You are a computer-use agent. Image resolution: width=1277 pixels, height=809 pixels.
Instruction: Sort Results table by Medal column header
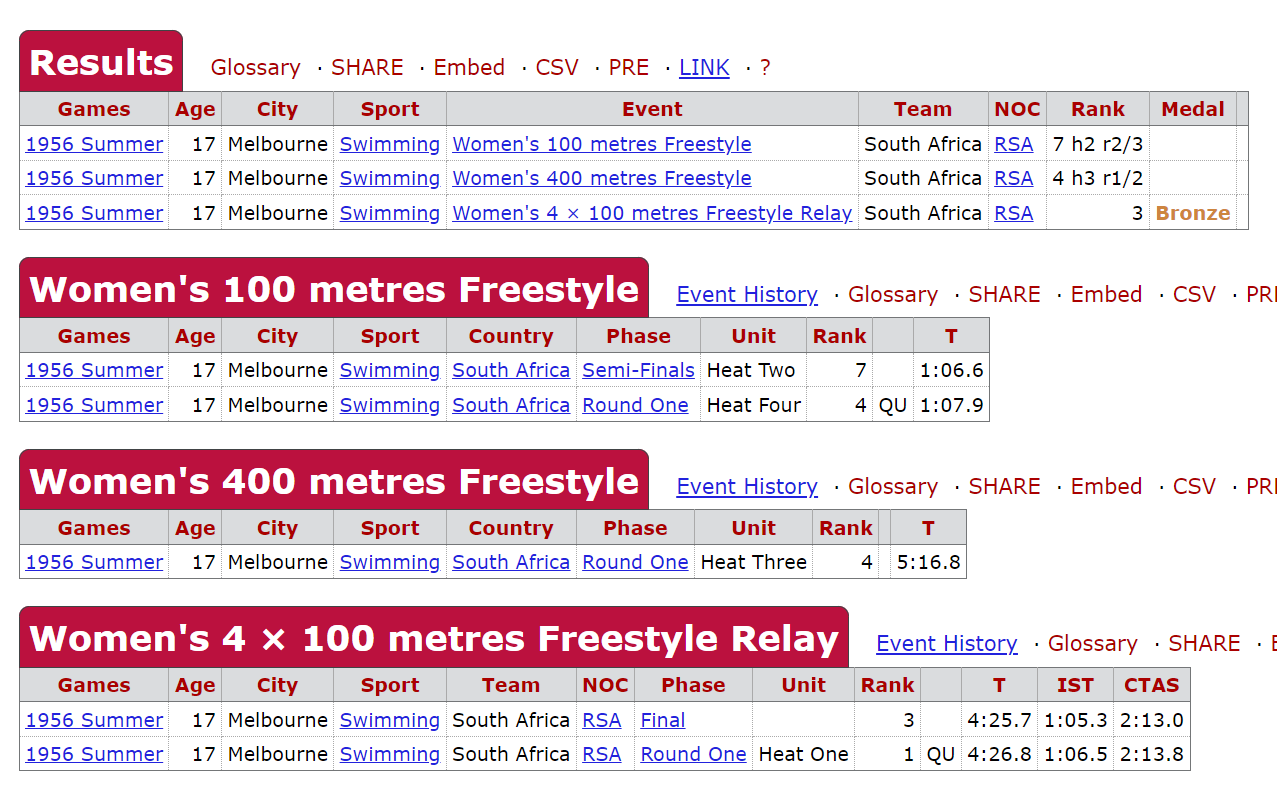coord(1192,110)
